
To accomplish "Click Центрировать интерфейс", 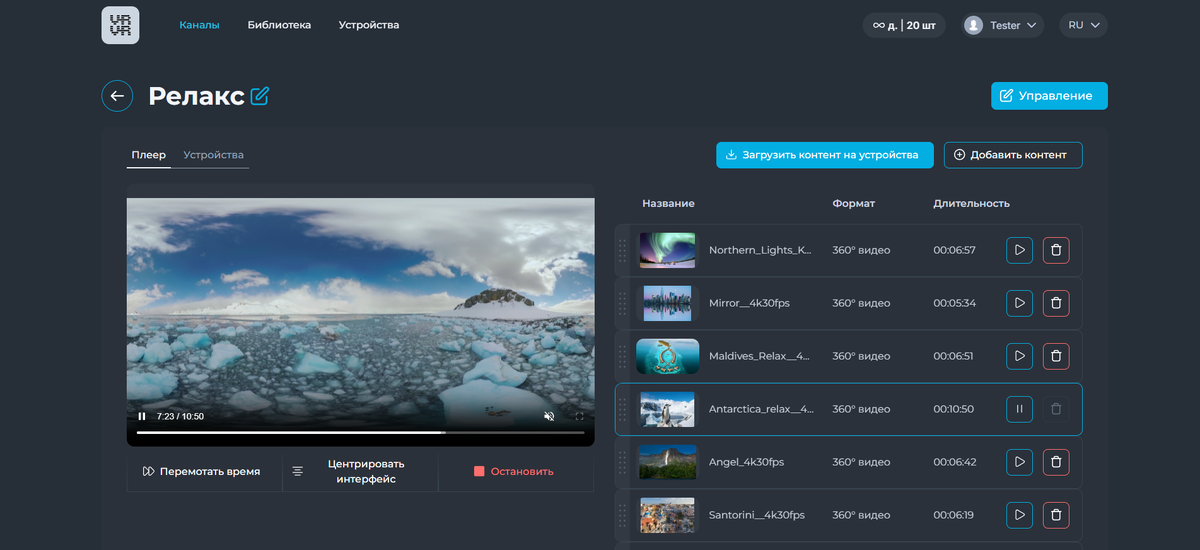I will [x=360, y=471].
